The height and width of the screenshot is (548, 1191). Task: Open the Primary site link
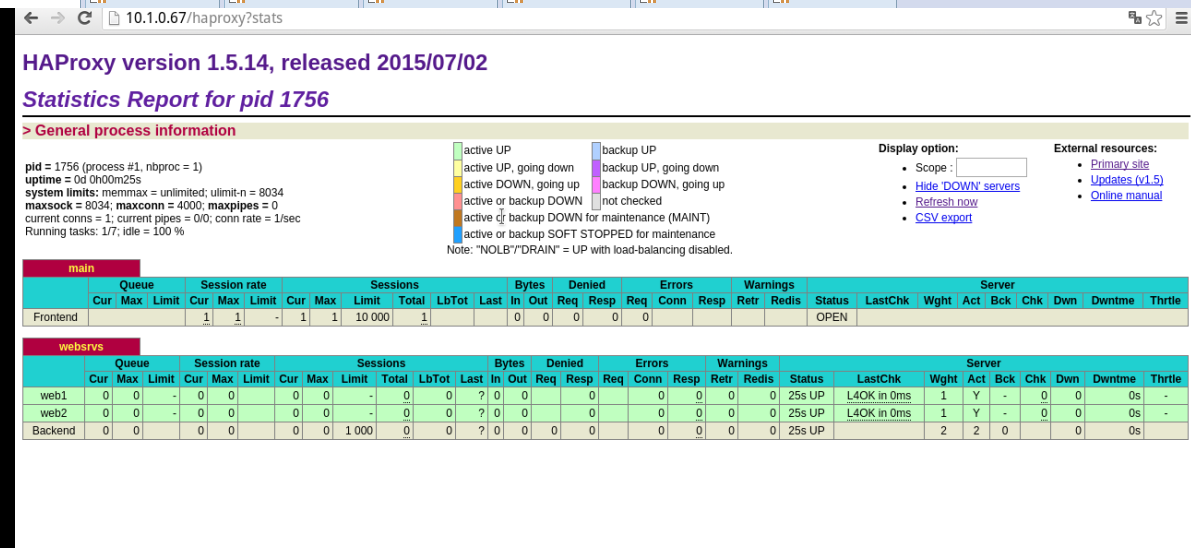pyautogui.click(x=1120, y=164)
